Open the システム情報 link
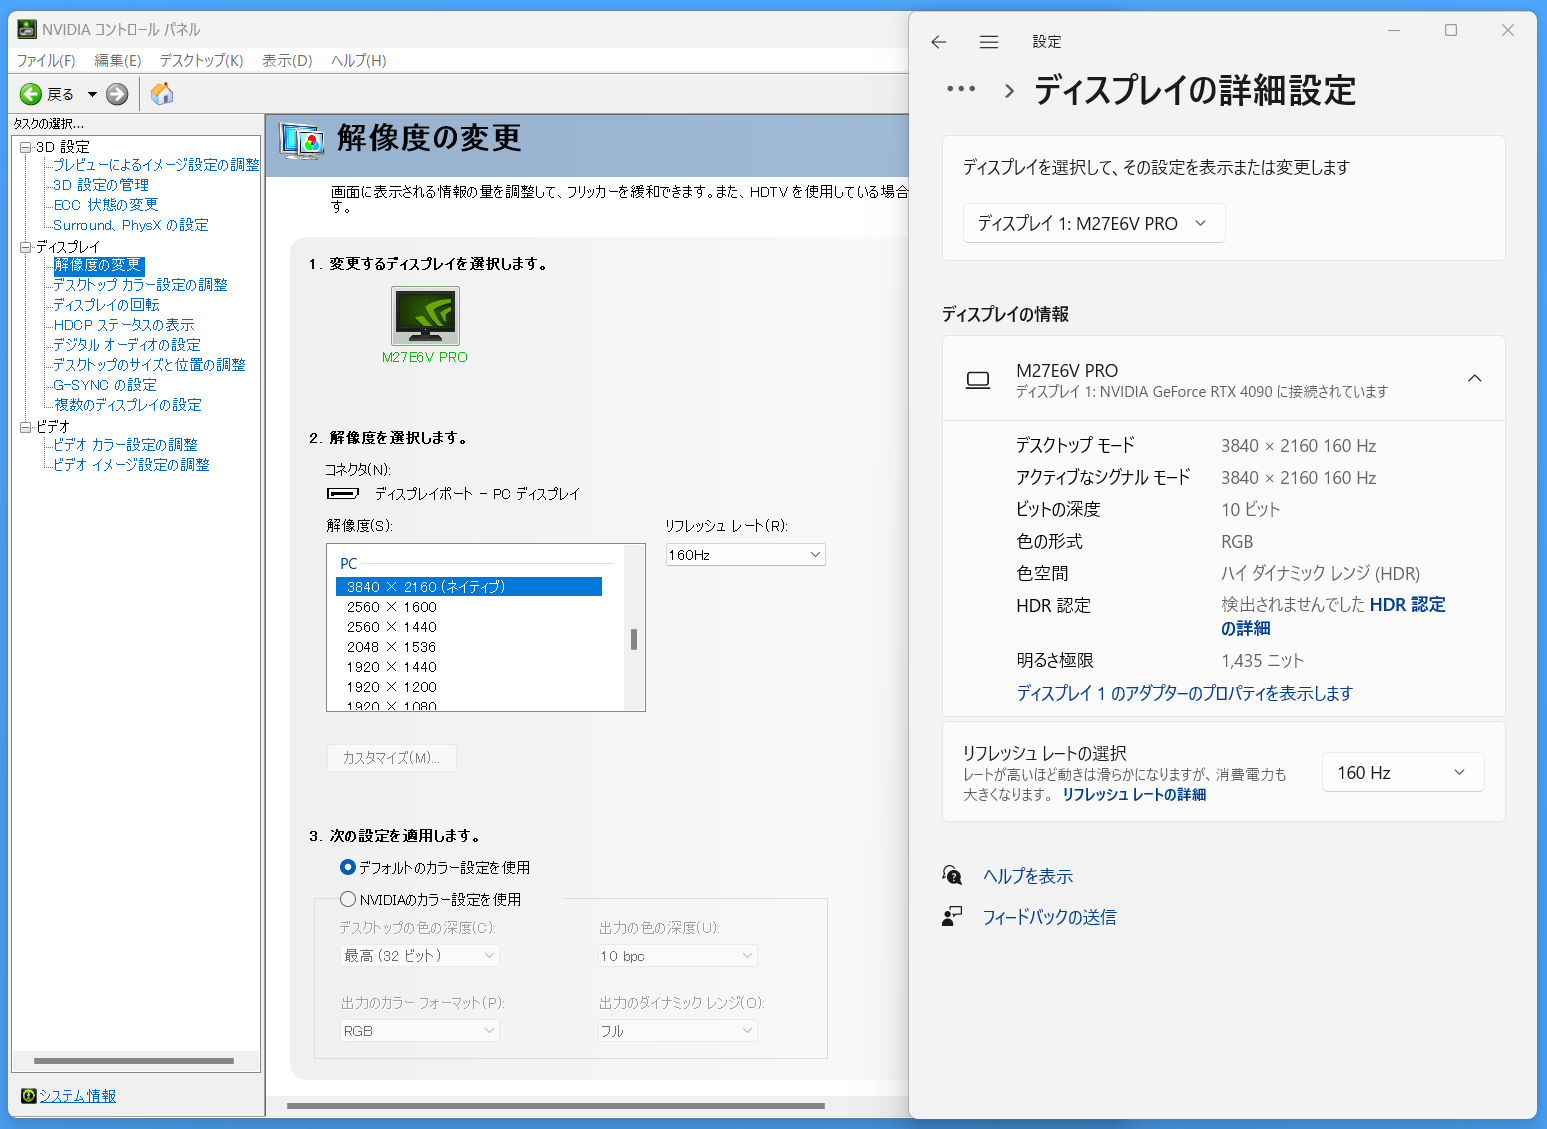This screenshot has width=1547, height=1129. click(77, 1096)
